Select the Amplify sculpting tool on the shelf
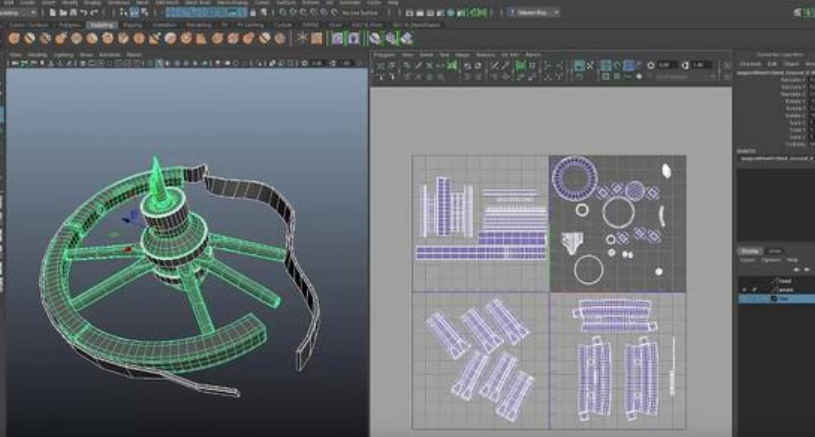Screen dimensions: 815x437 click(264, 38)
